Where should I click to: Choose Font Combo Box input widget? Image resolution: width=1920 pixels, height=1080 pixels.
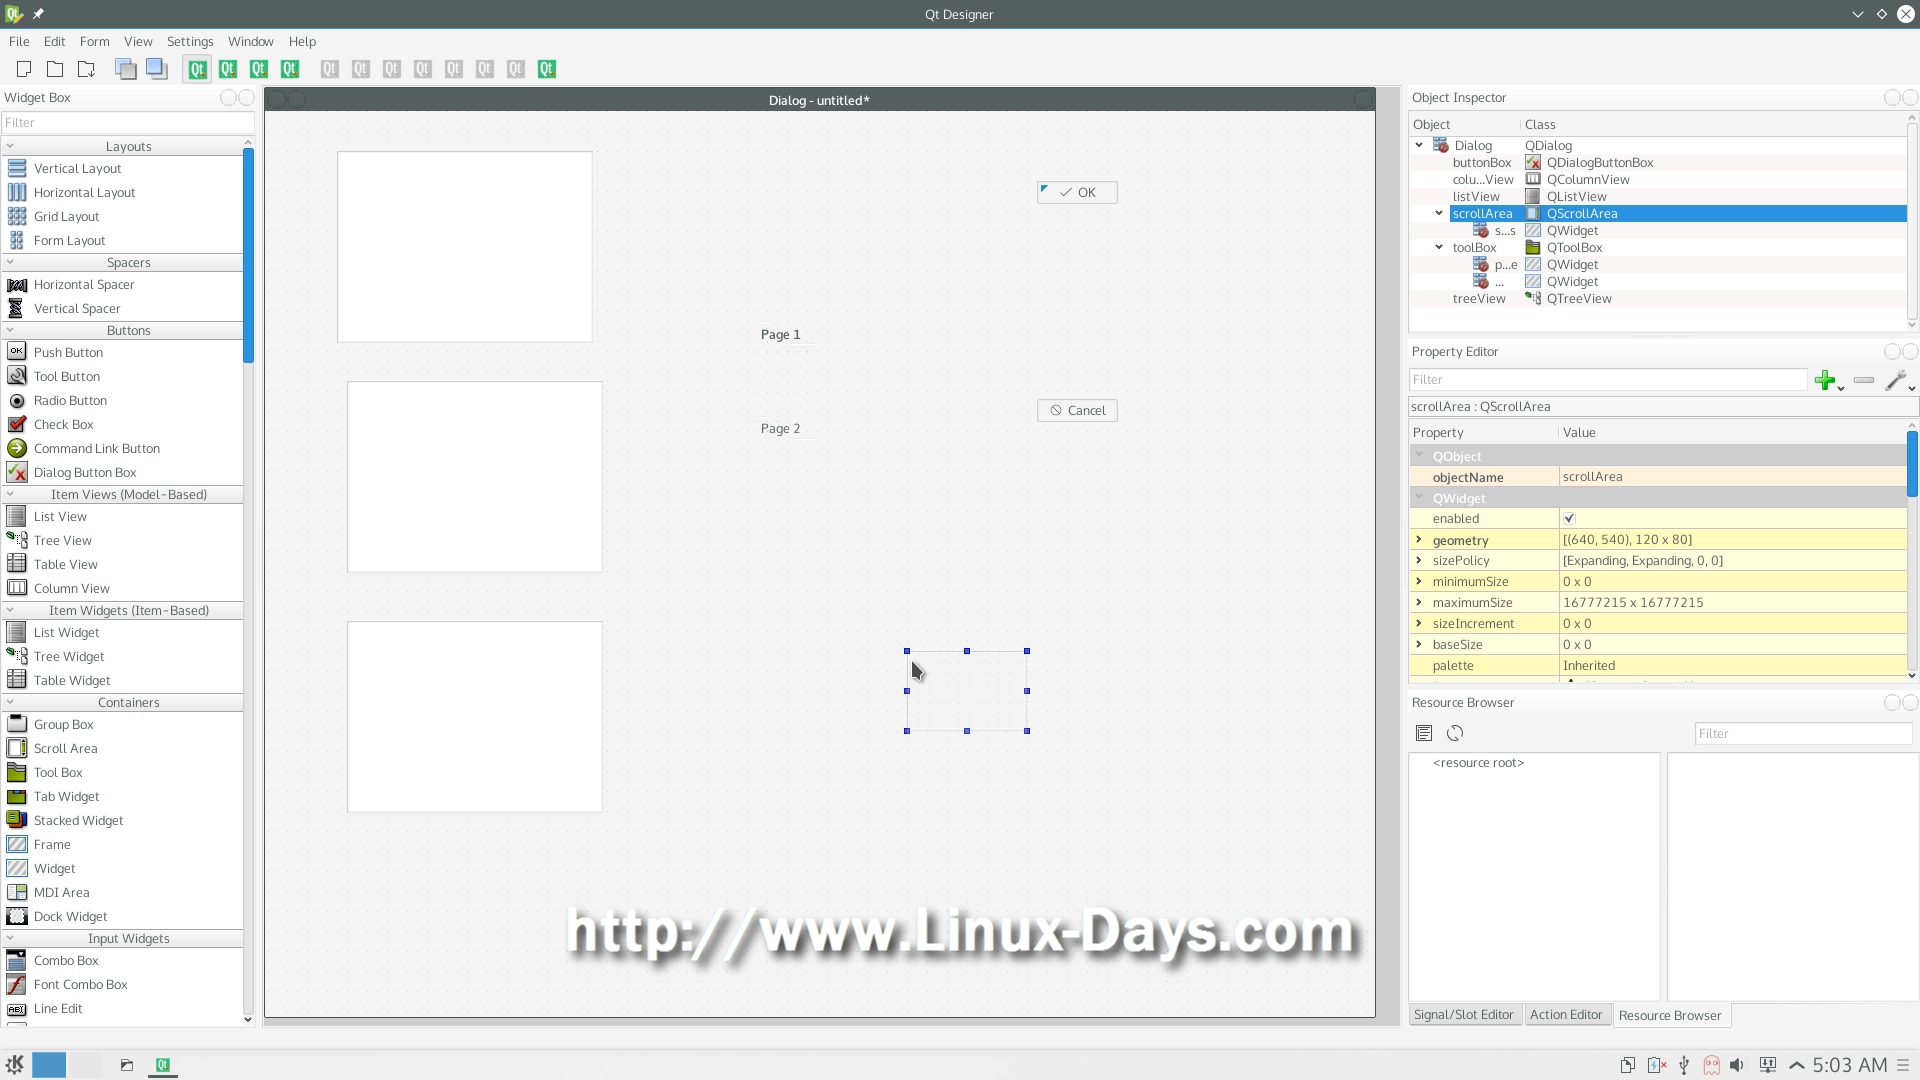tap(80, 984)
